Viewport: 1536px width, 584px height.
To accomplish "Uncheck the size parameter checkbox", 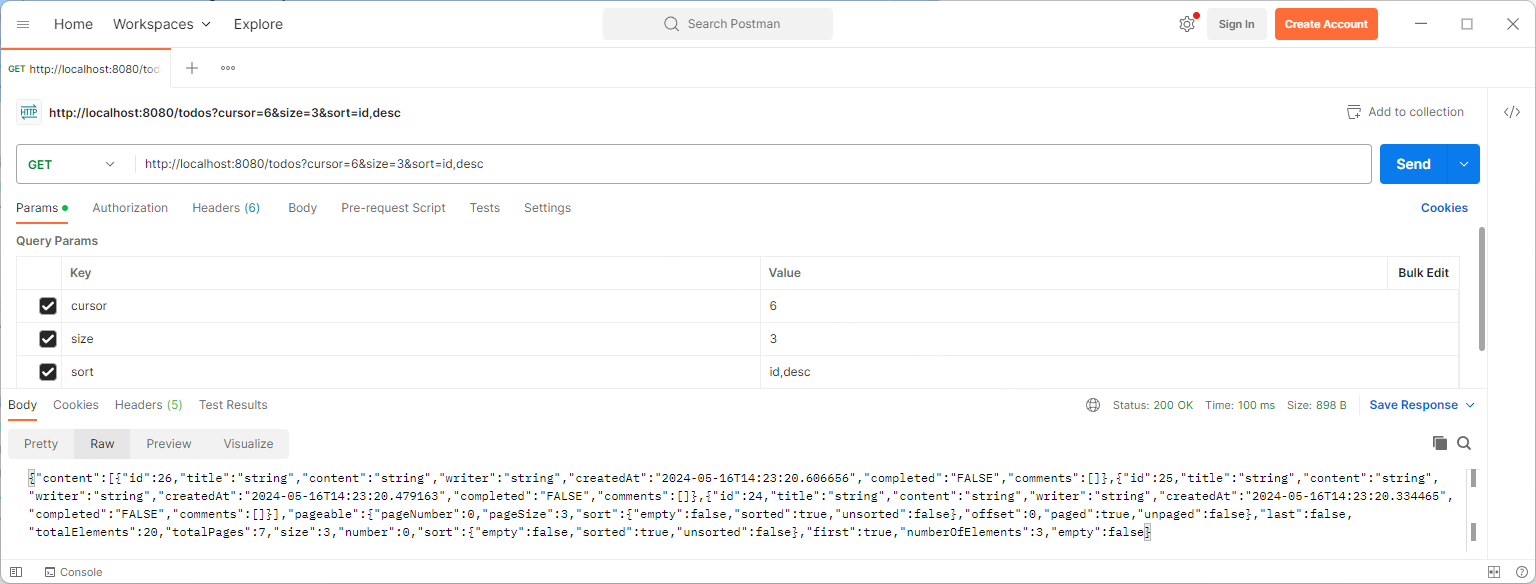I will tap(47, 339).
